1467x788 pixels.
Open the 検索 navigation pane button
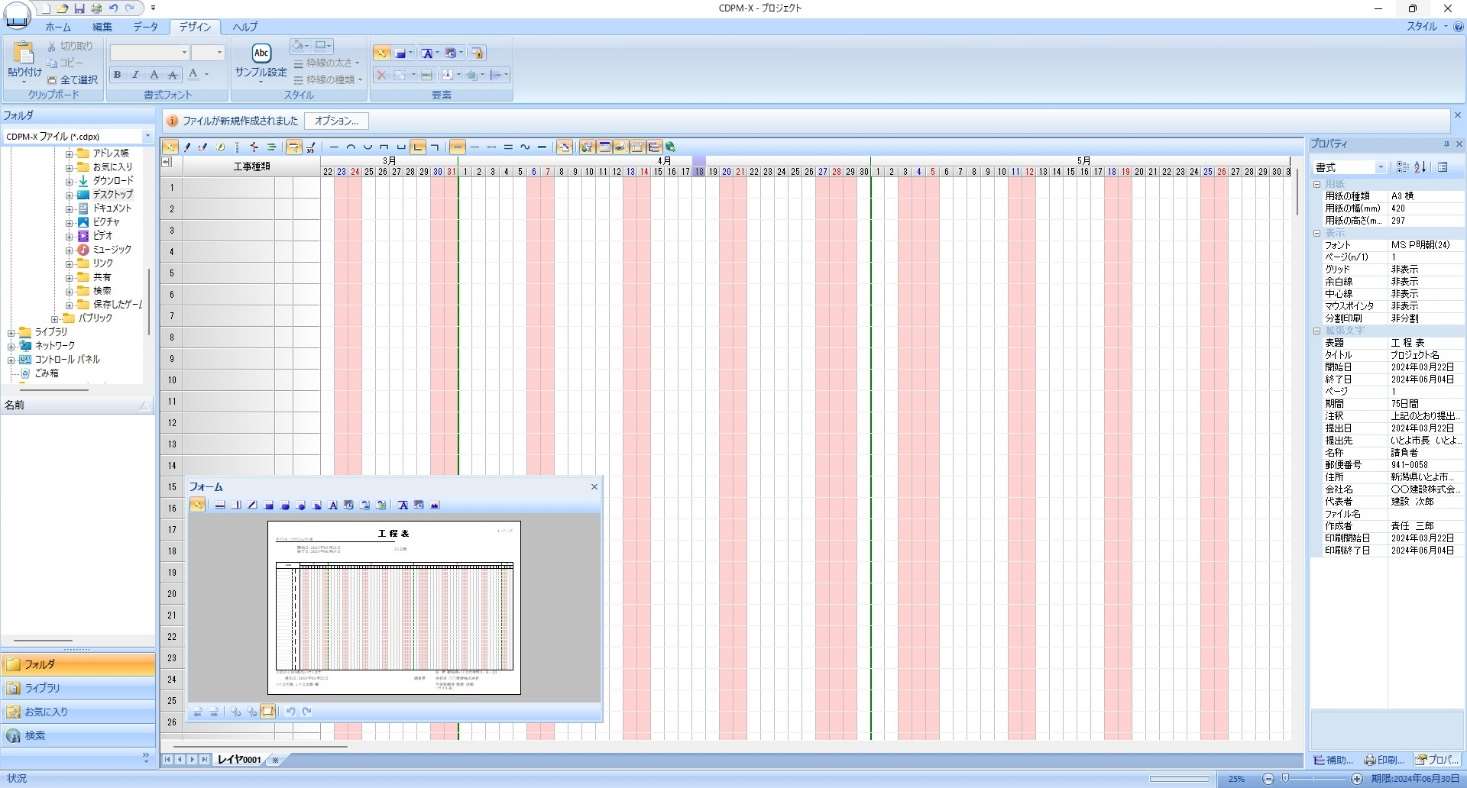click(x=78, y=735)
